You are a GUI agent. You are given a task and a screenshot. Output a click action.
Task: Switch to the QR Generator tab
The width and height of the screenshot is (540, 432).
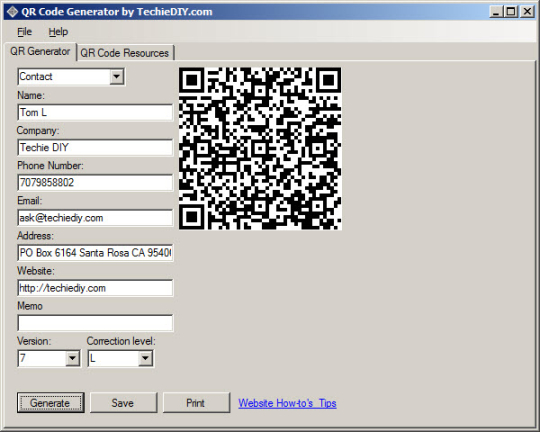(x=40, y=51)
